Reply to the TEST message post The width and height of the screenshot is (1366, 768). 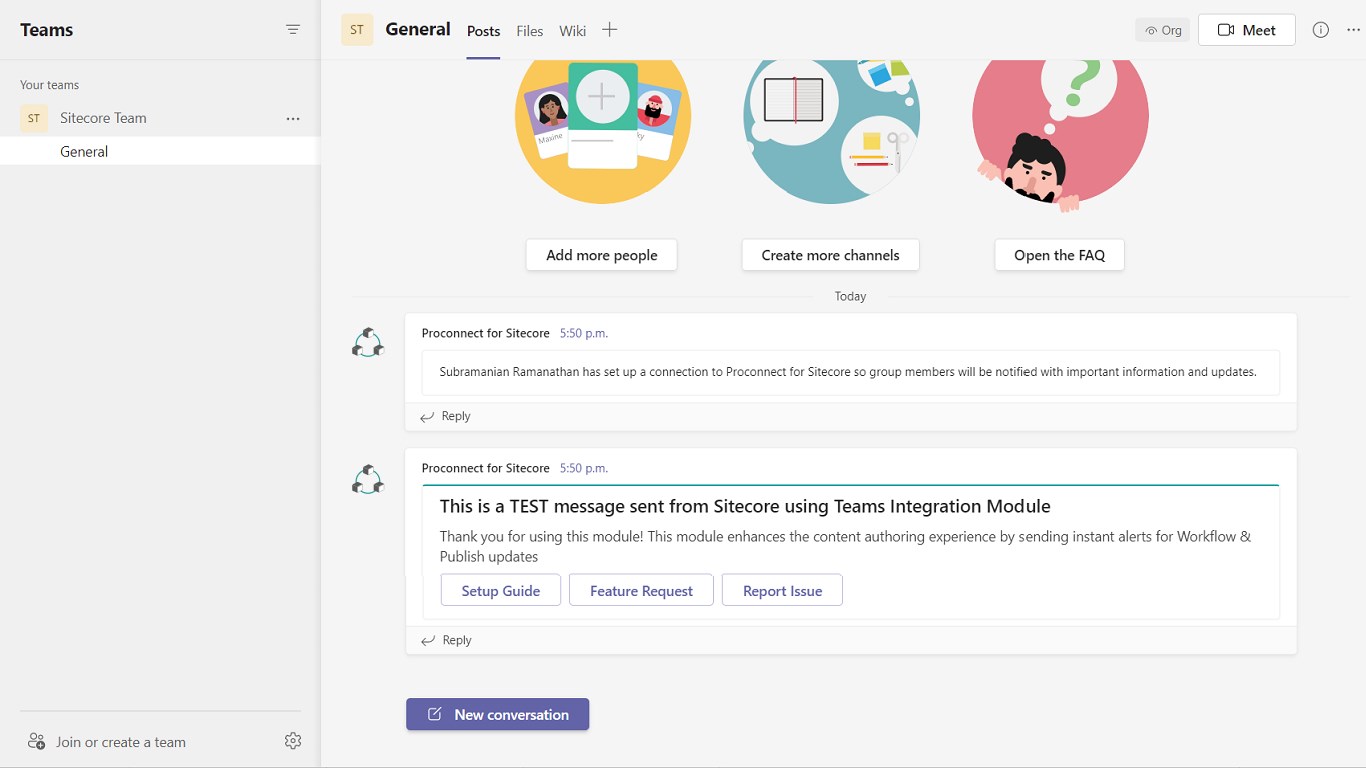pyautogui.click(x=446, y=640)
